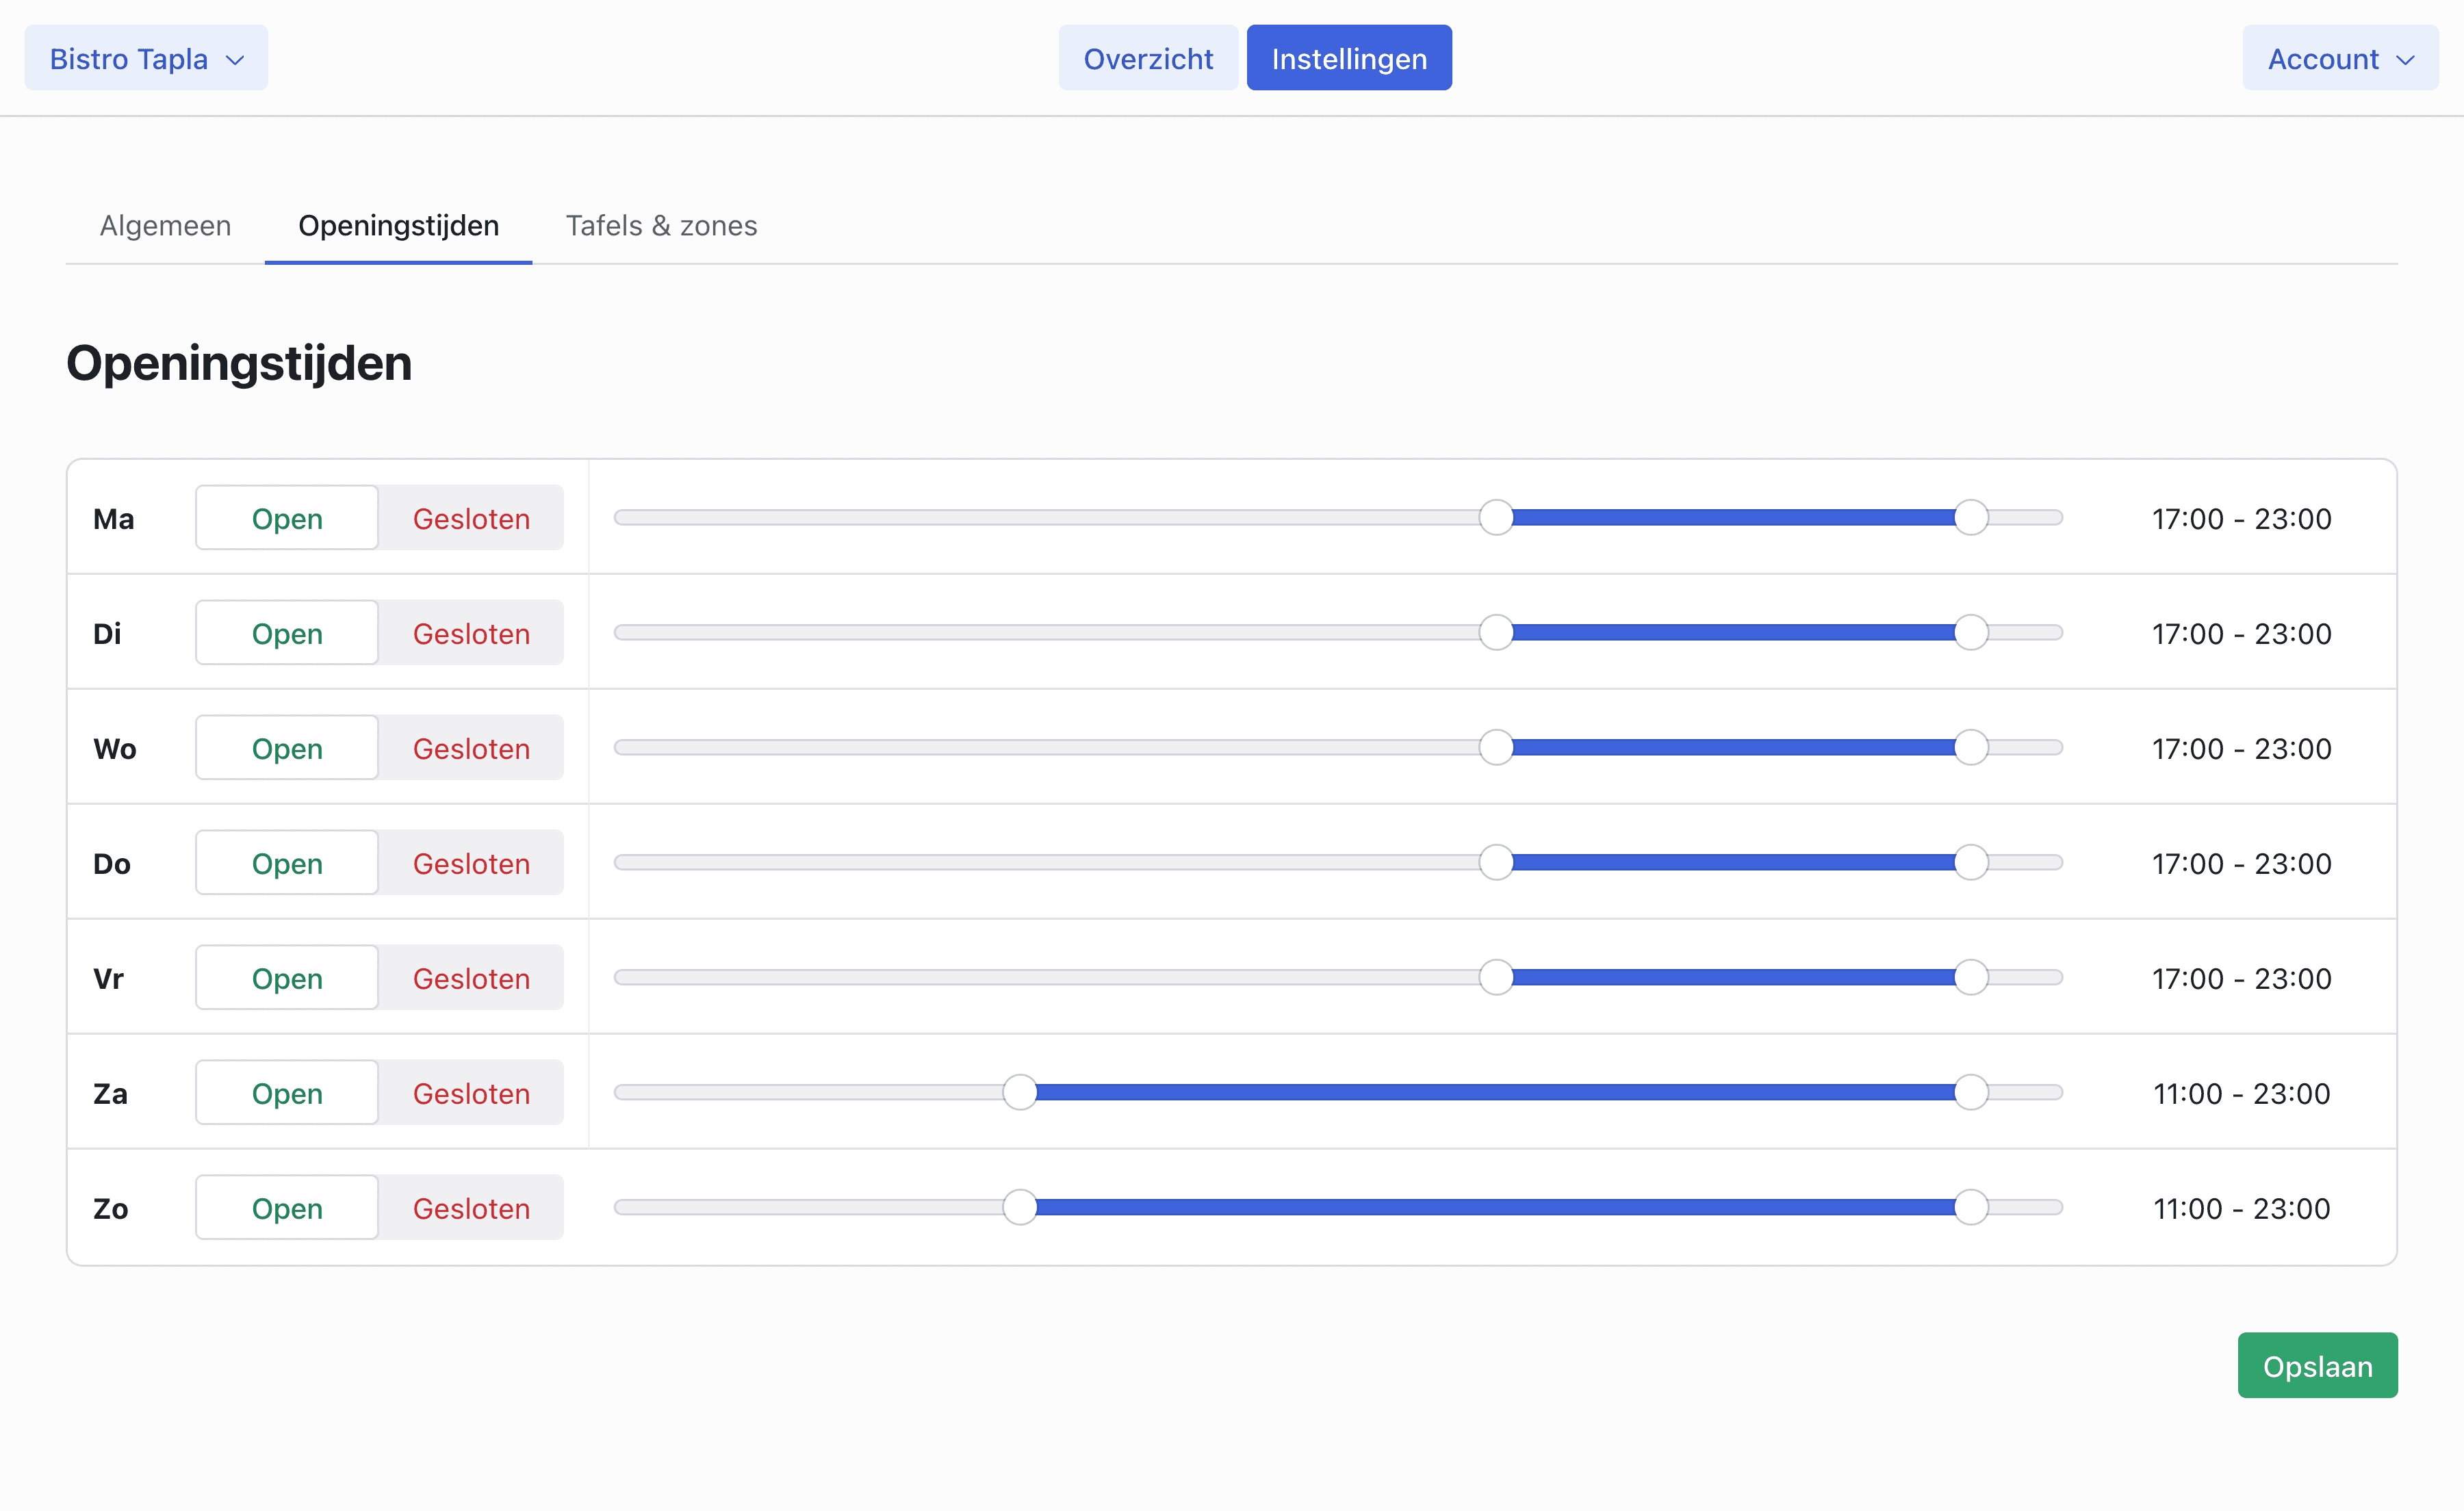Mark Saturday (Za) as Gesloten
The height and width of the screenshot is (1511, 2464).
471,1093
